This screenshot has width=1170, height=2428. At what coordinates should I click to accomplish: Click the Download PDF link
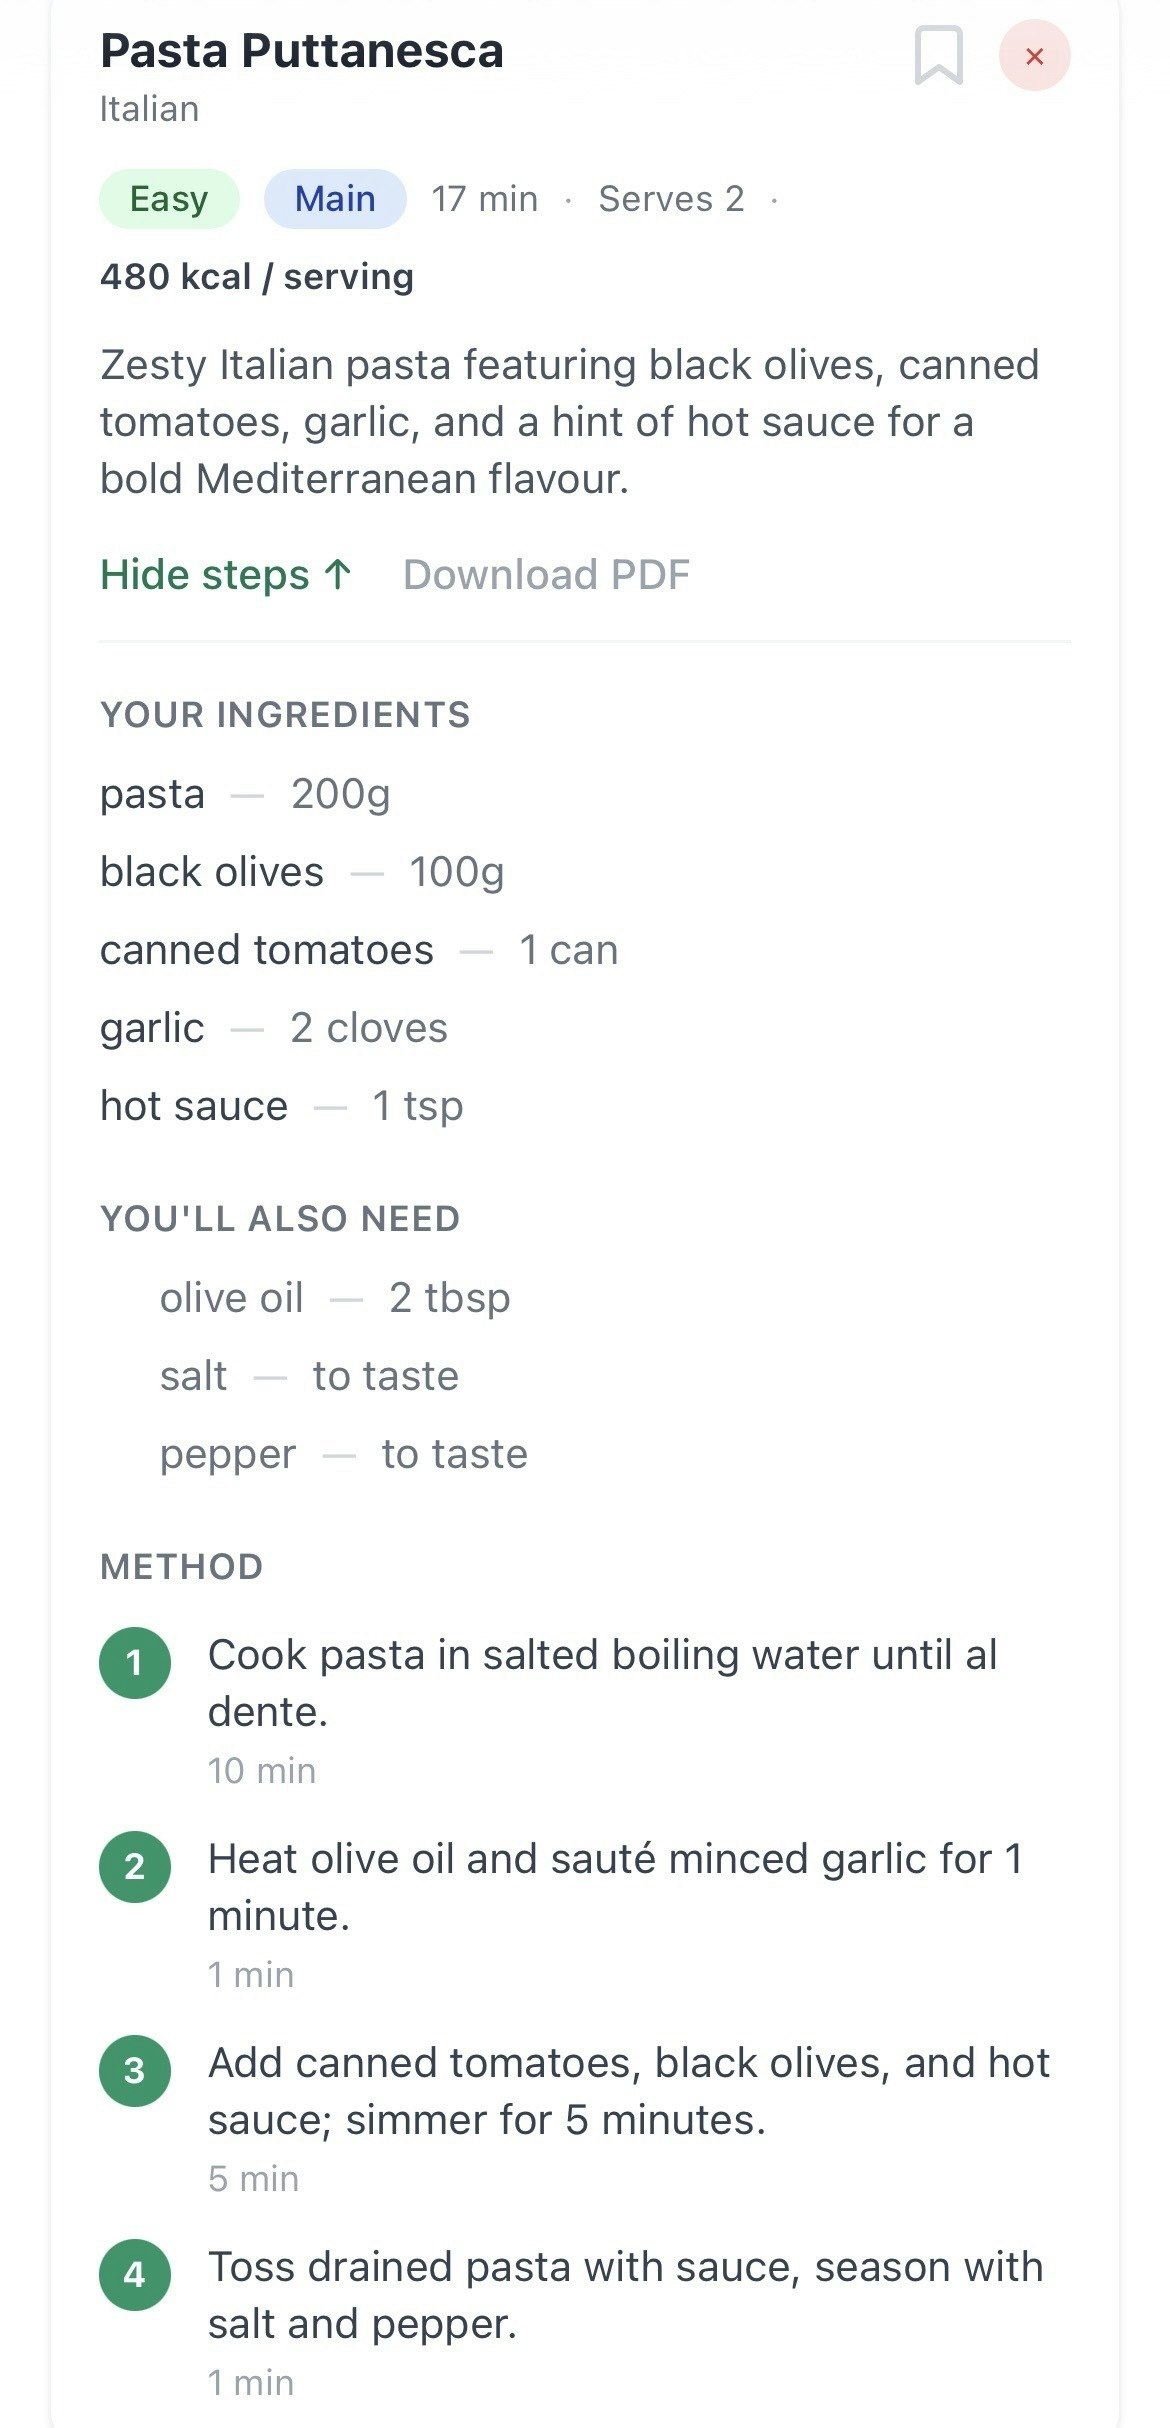(546, 575)
